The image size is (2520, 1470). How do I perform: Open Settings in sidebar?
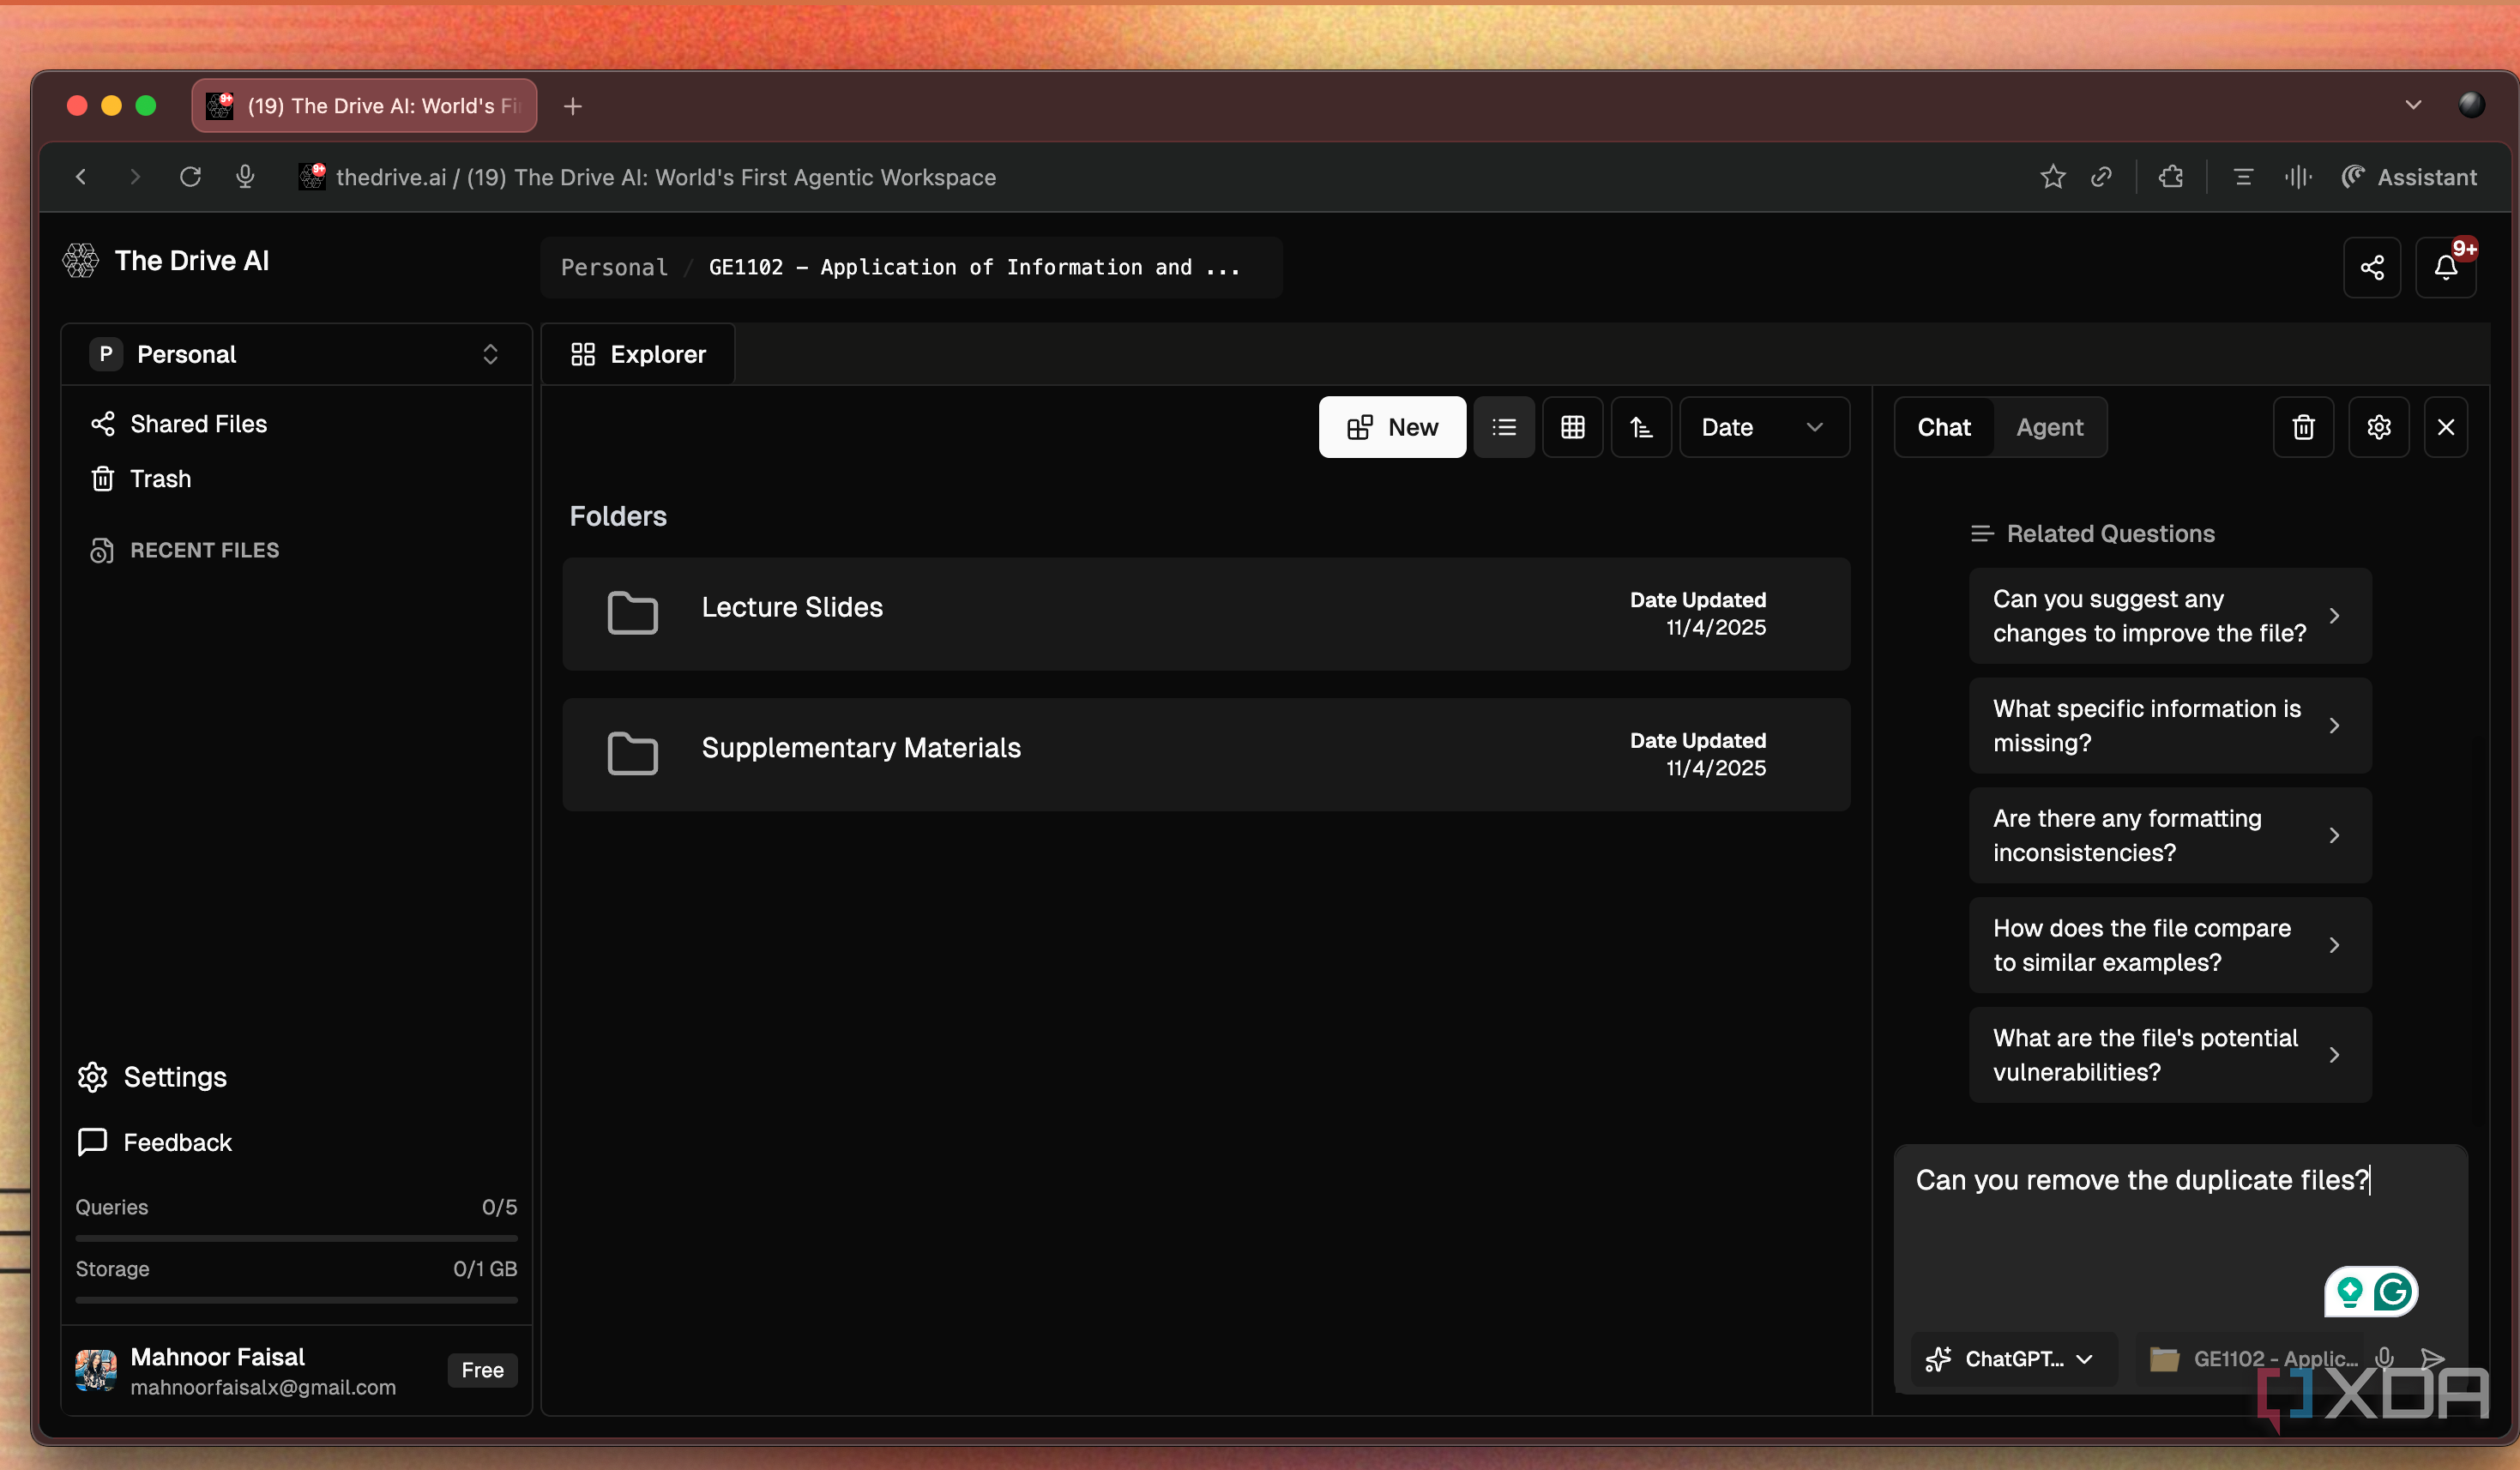153,1077
